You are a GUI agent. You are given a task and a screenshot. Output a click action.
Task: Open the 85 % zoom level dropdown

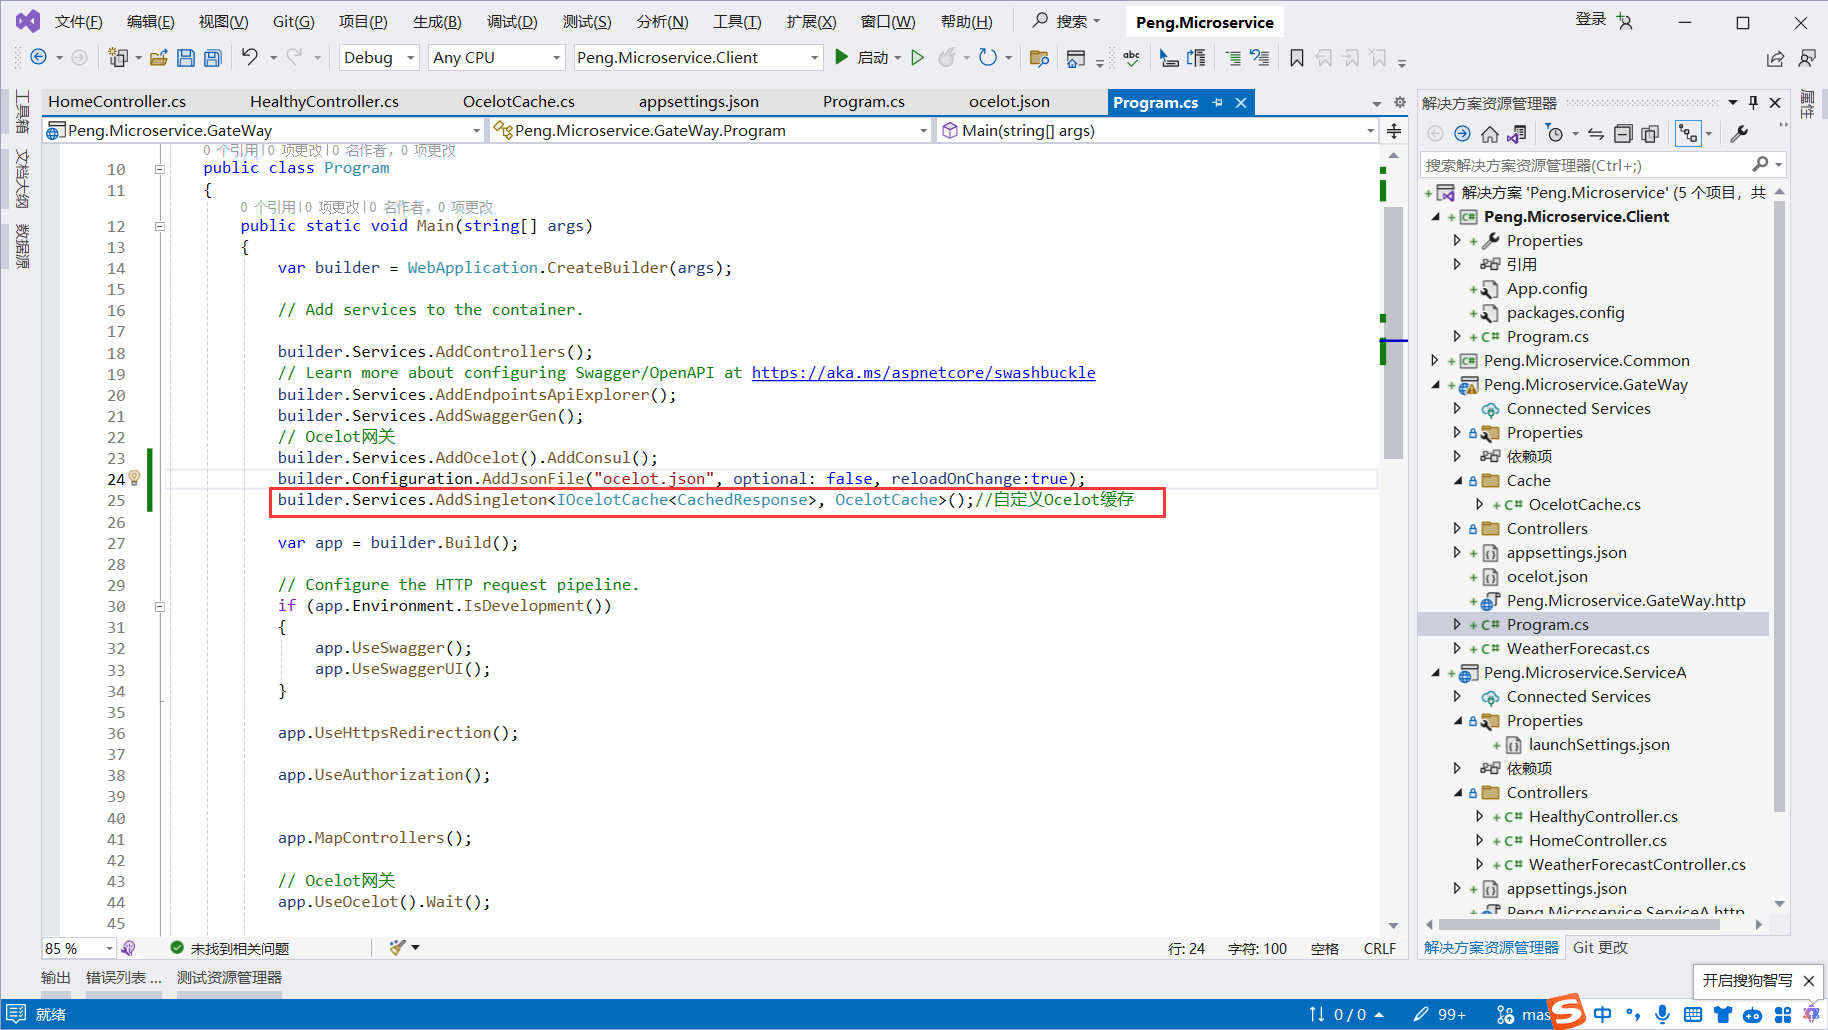[x=78, y=948]
